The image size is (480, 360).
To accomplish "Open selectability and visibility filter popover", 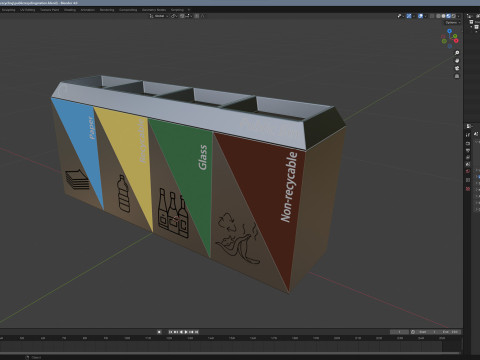I will [400, 16].
